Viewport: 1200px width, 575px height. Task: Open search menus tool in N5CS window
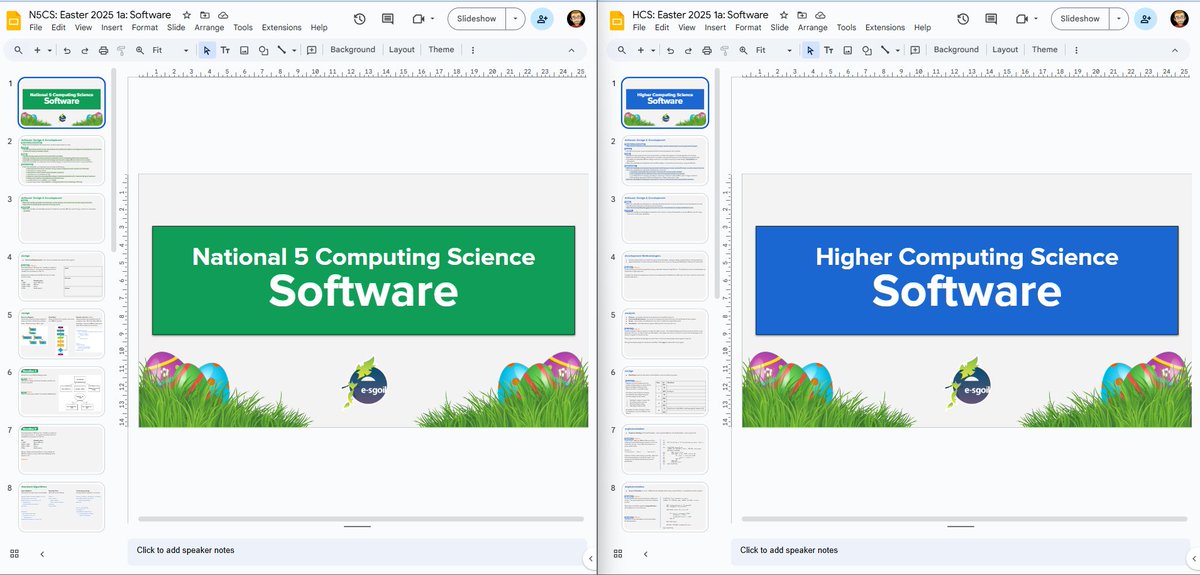(18, 50)
